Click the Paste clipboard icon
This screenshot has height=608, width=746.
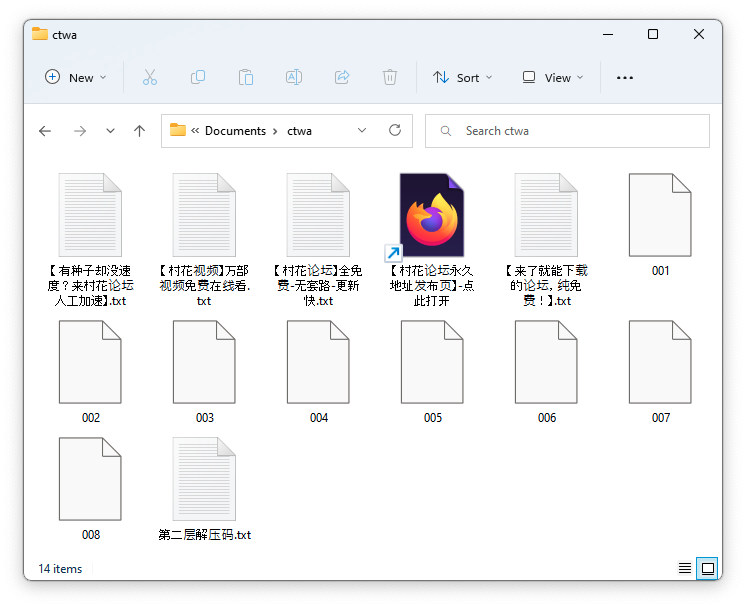tap(246, 77)
